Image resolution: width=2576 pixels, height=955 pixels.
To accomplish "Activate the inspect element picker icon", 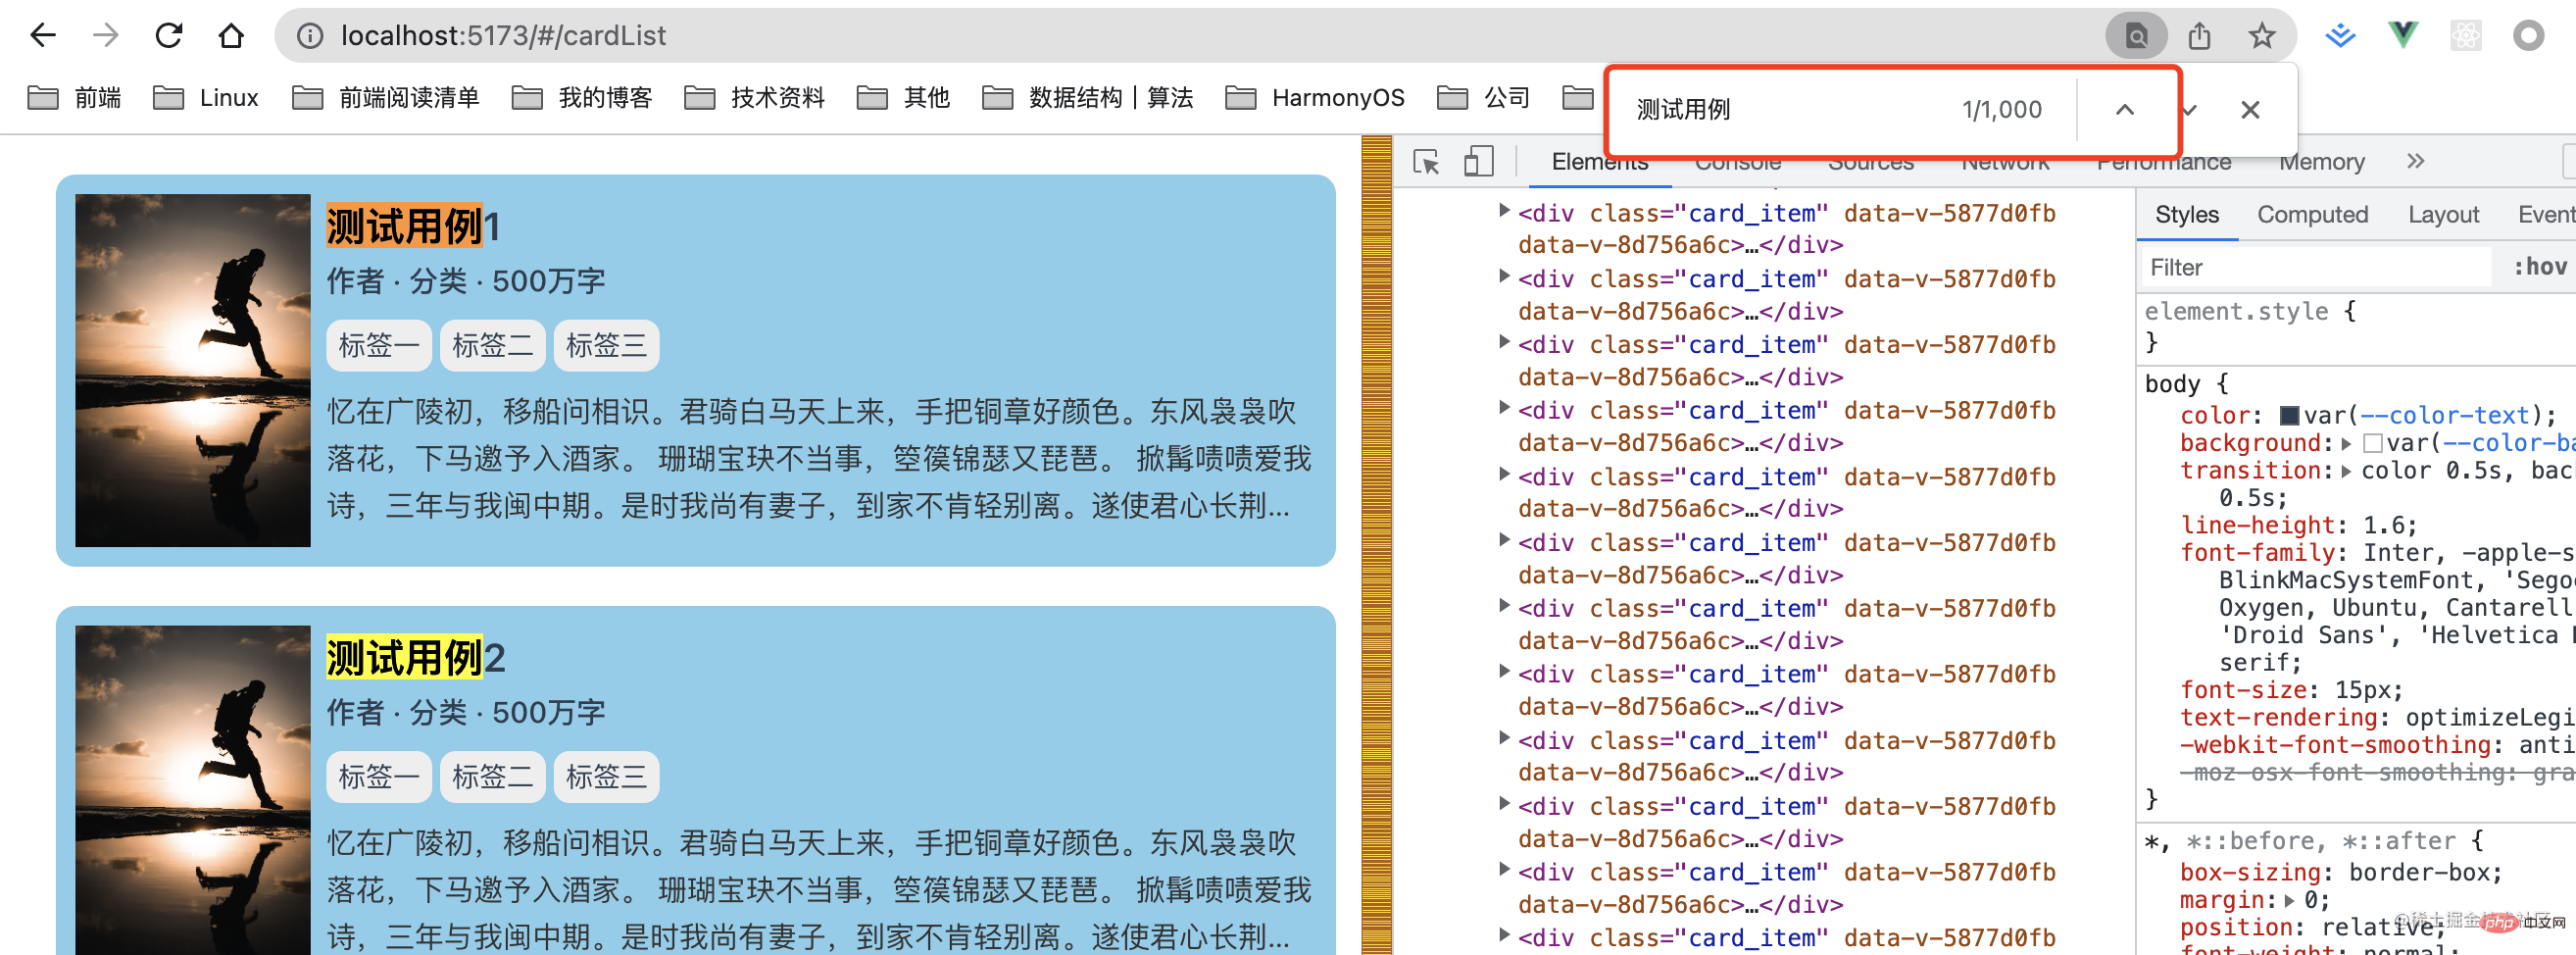I will coord(1426,162).
